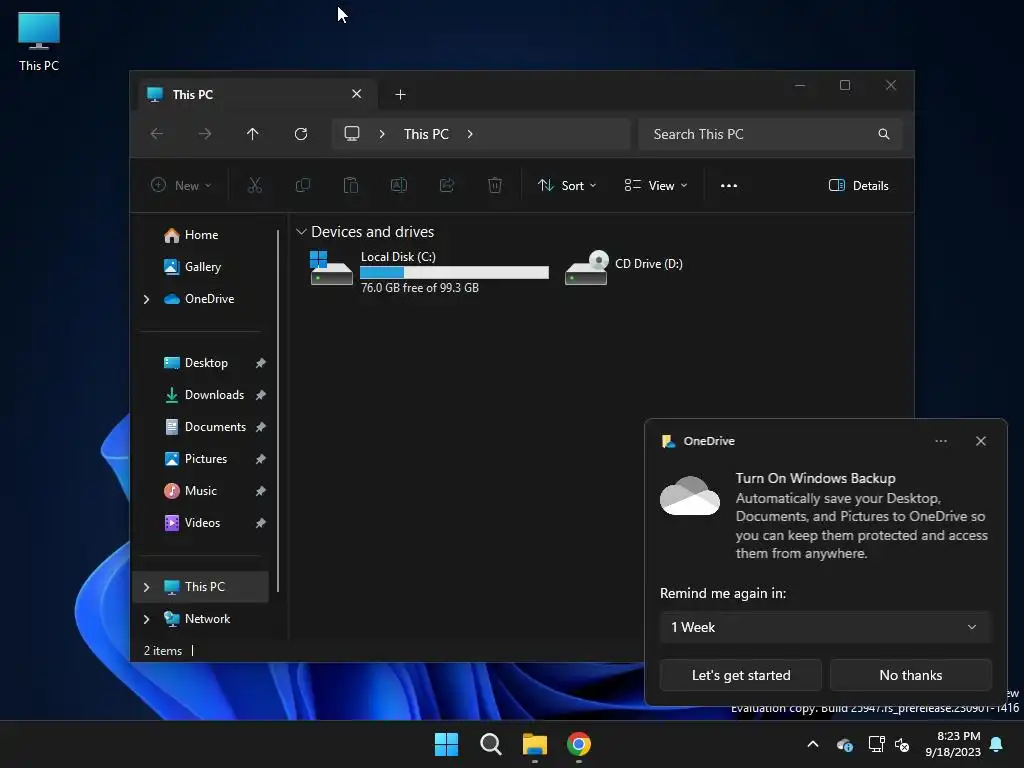This screenshot has height=768, width=1024.
Task: Go forward with the right arrow
Action: click(204, 134)
